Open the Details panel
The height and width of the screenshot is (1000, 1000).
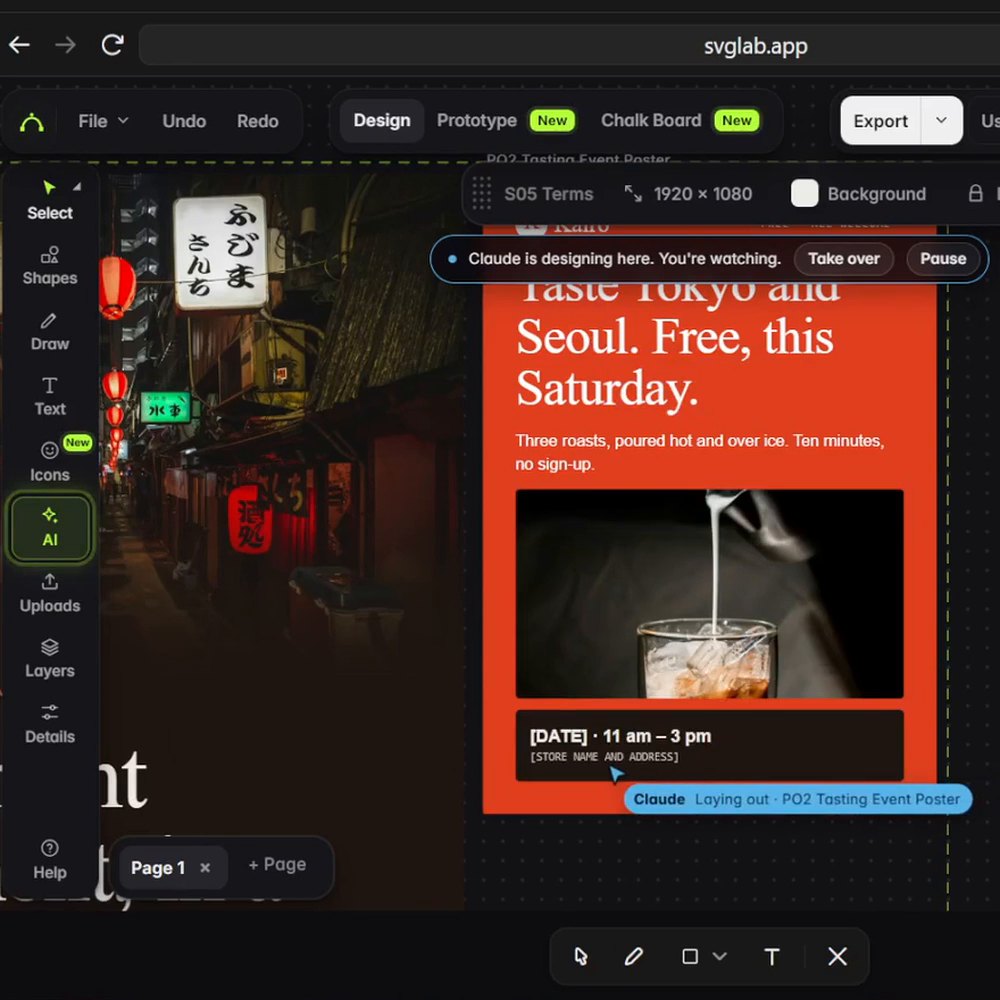tap(50, 724)
